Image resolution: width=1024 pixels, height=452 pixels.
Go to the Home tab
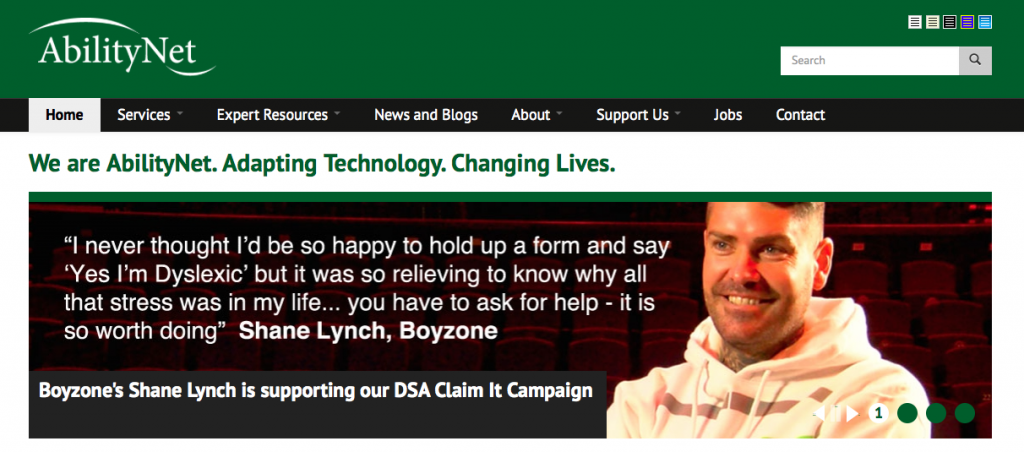click(65, 115)
